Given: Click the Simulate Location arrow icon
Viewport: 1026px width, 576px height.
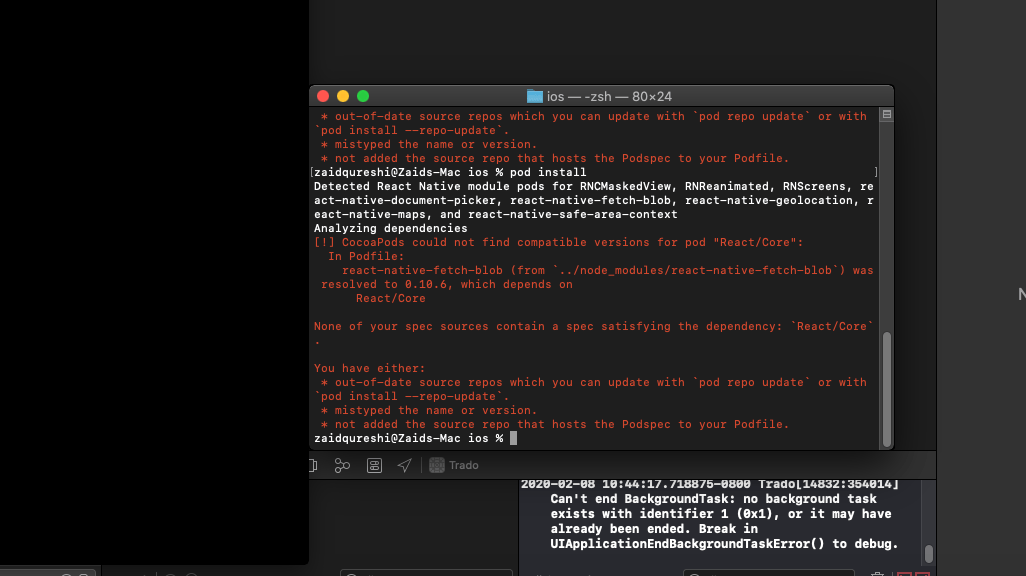Looking at the screenshot, I should click(x=404, y=464).
